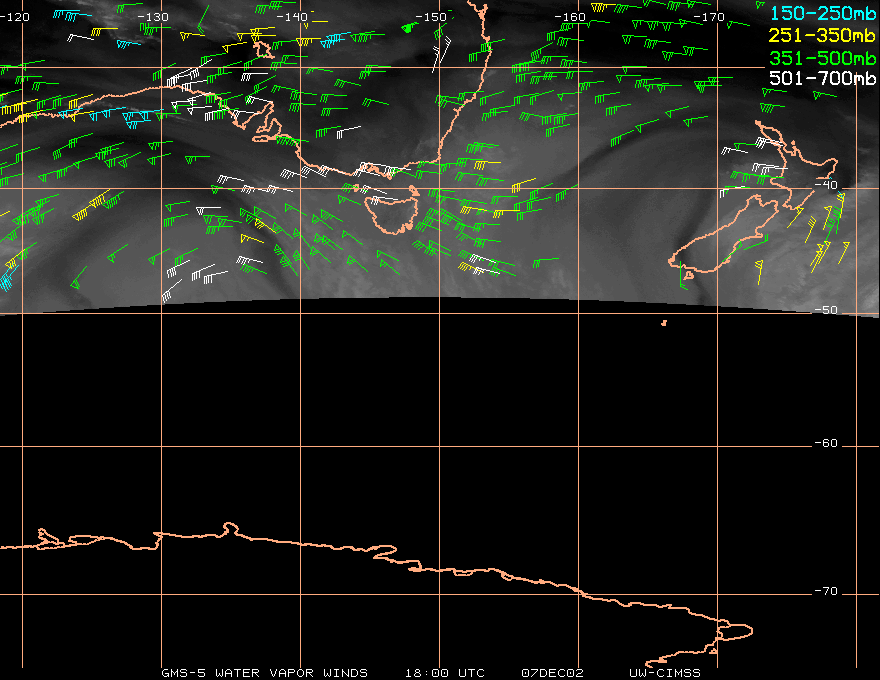
Task: Click the GMS-5 WATER VAPOR WINDS caption
Action: click(264, 673)
